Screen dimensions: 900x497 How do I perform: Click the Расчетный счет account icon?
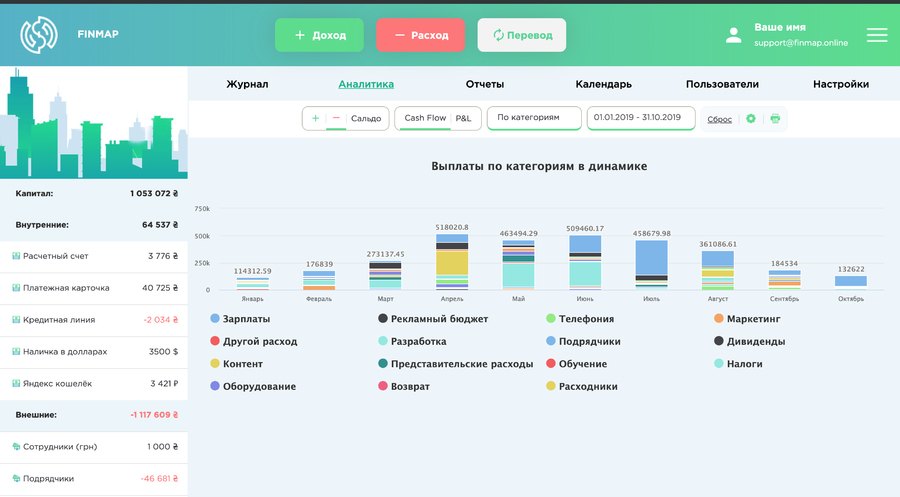(x=16, y=256)
